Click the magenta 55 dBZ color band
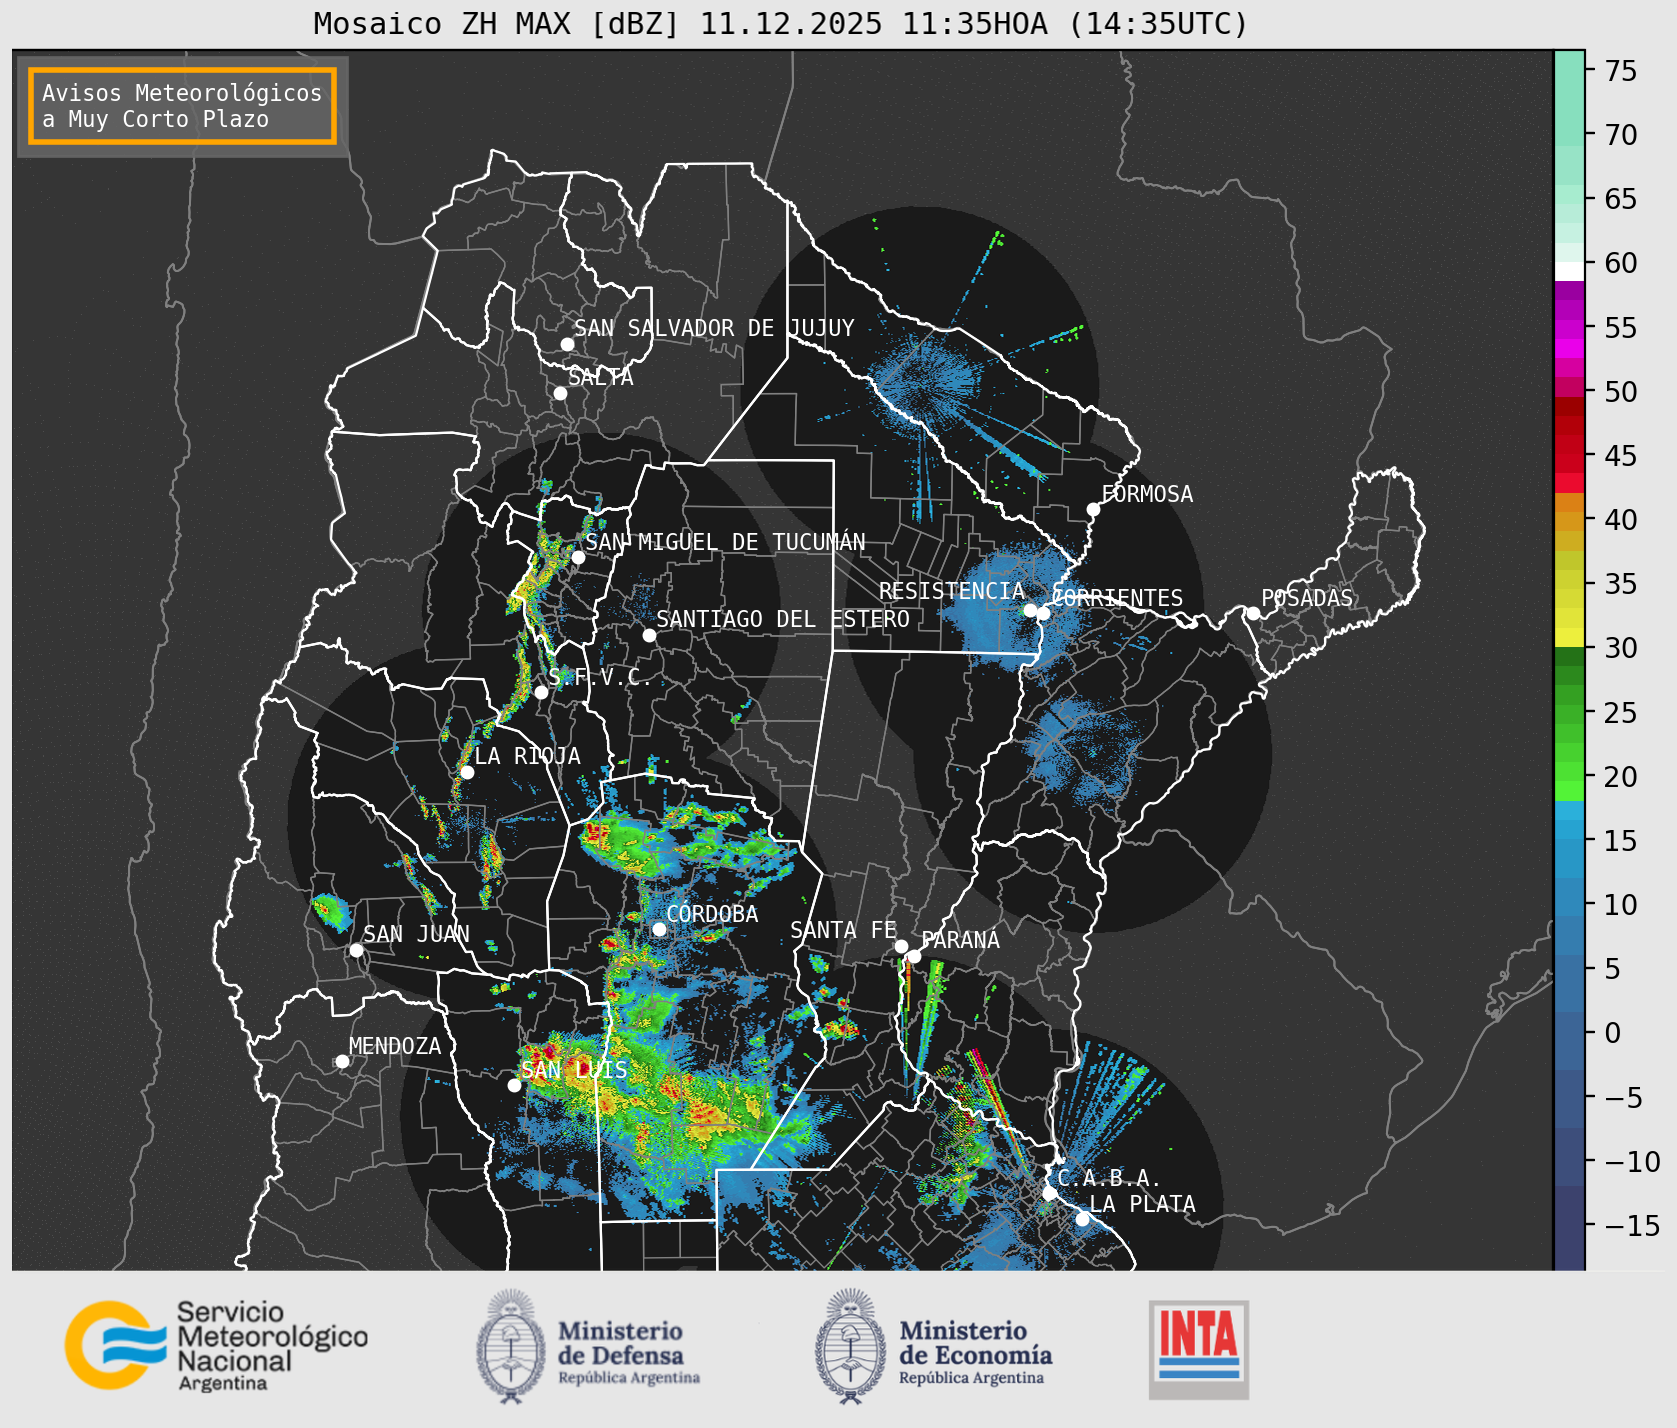Viewport: 1677px width, 1428px height. click(x=1569, y=328)
